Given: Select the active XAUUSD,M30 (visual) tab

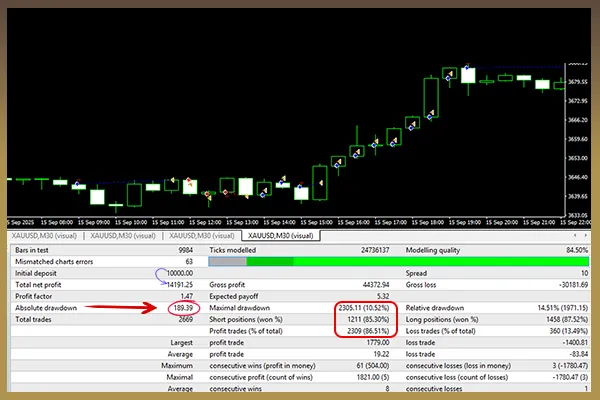Looking at the screenshot, I should pos(271,235).
